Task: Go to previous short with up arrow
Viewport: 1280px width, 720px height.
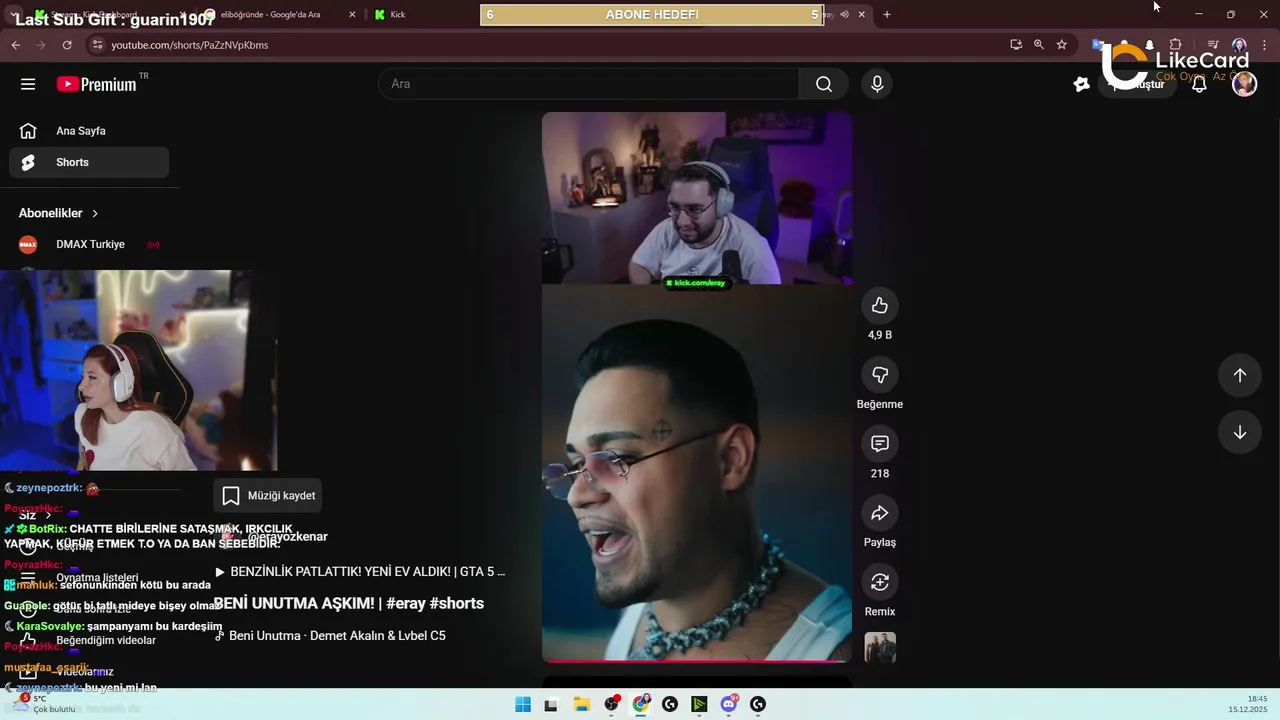Action: click(x=1239, y=375)
